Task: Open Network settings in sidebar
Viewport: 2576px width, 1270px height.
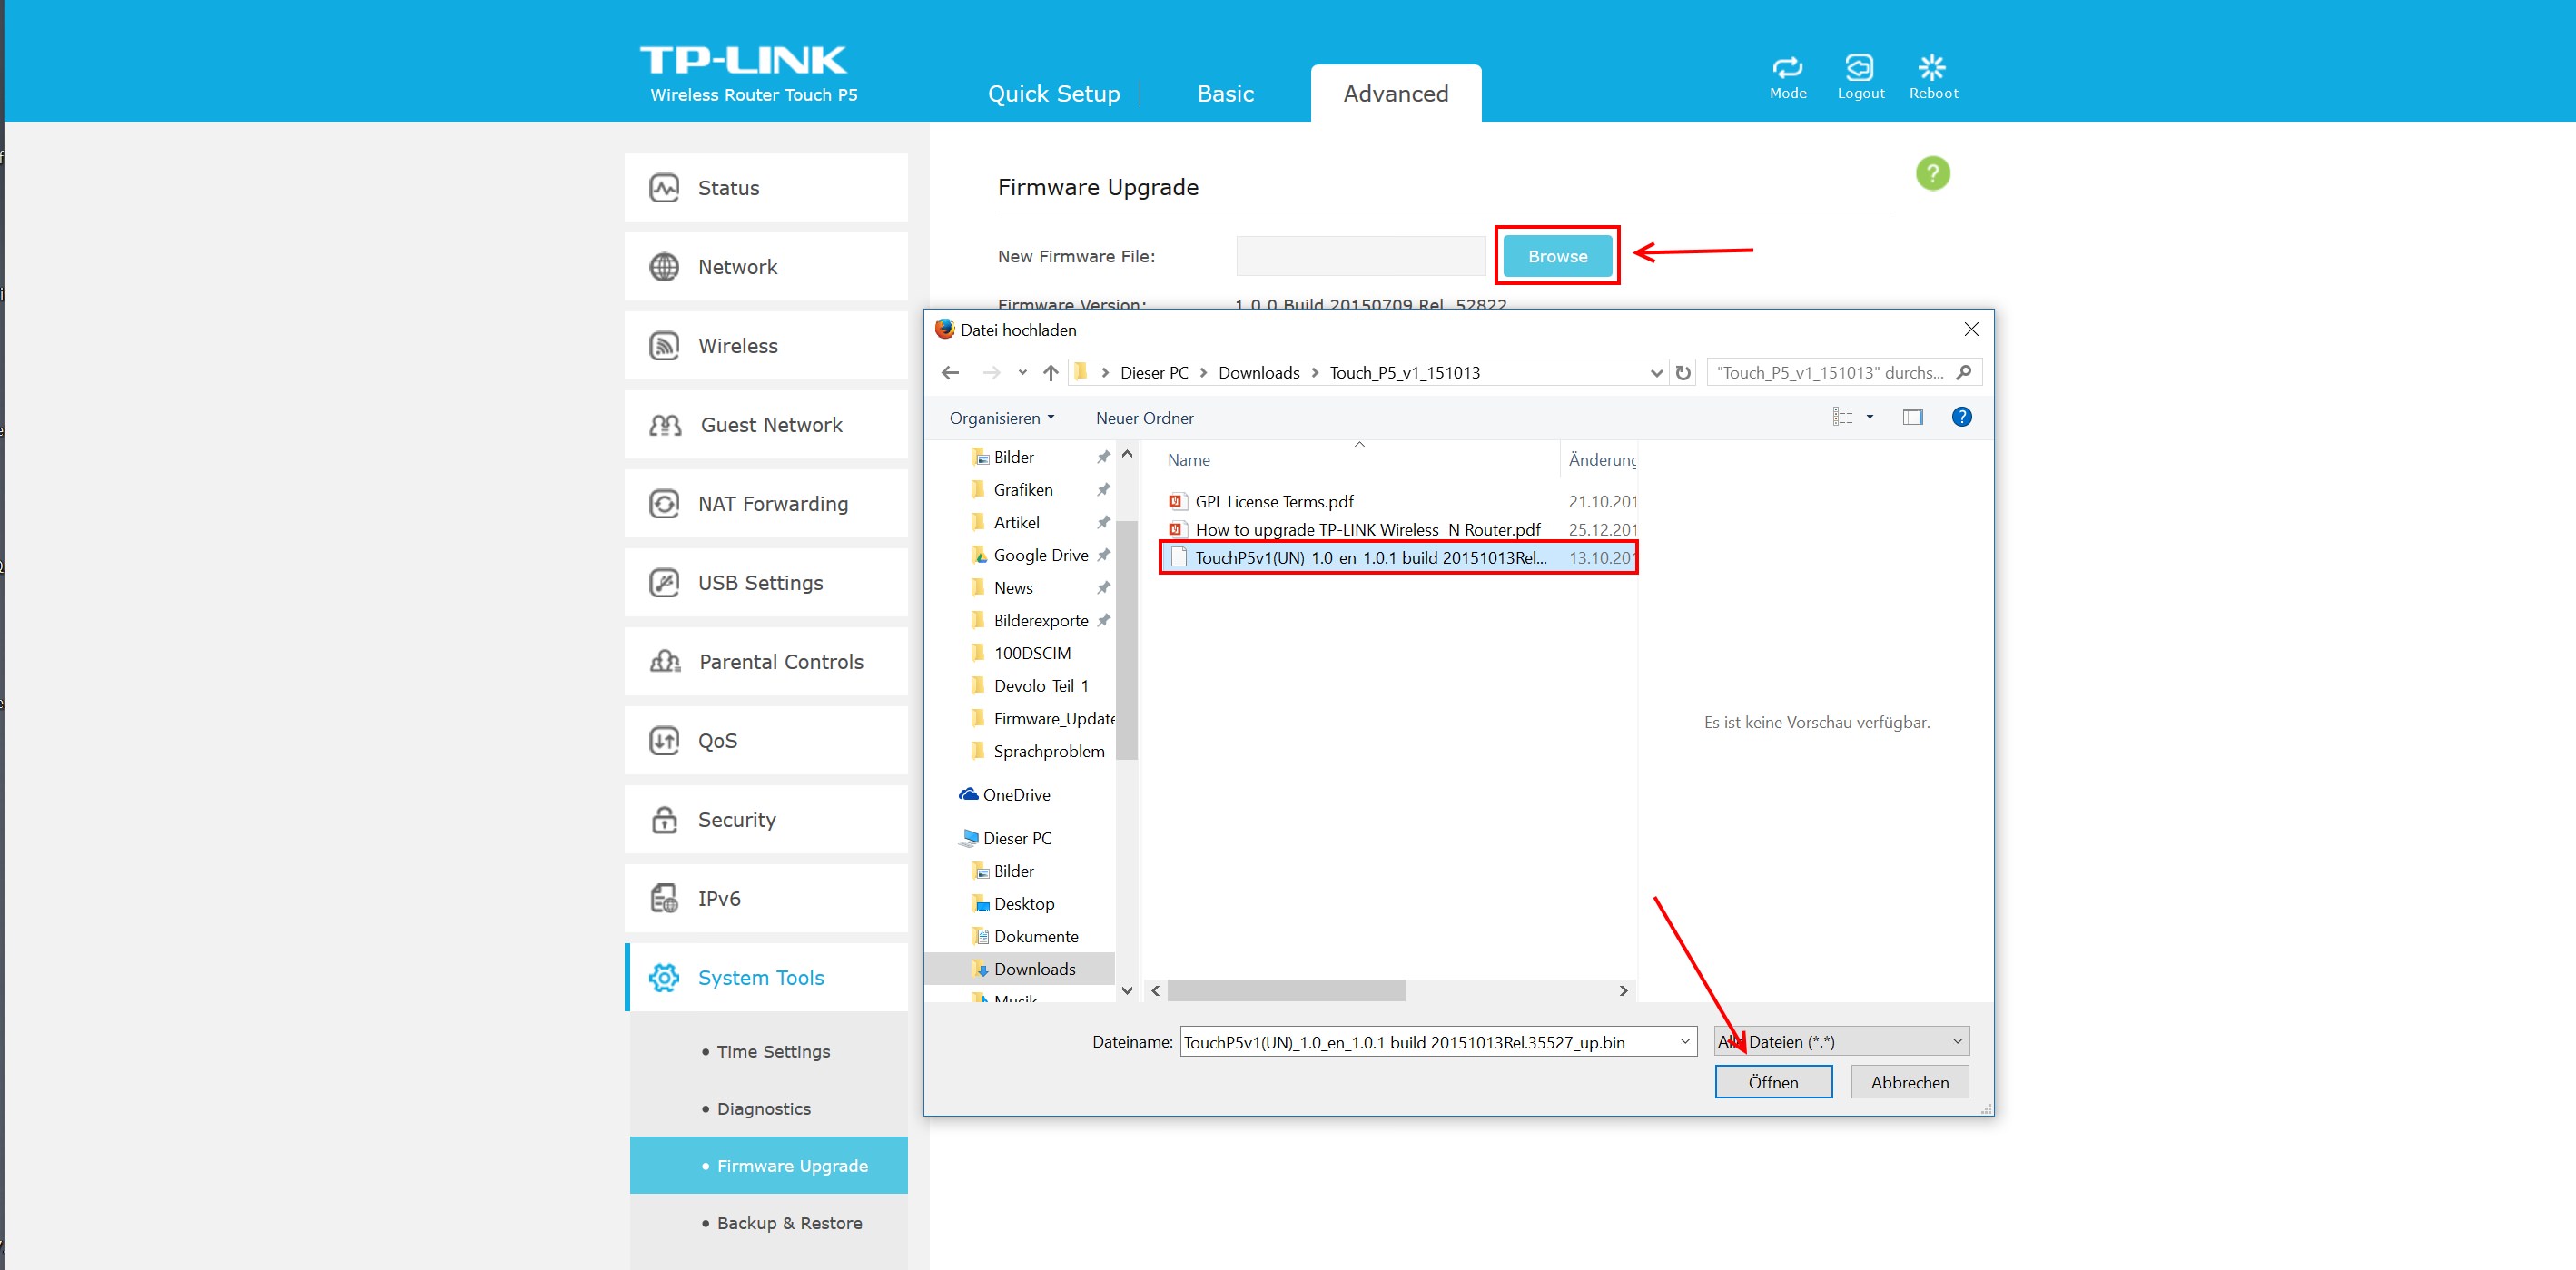Action: click(x=766, y=266)
